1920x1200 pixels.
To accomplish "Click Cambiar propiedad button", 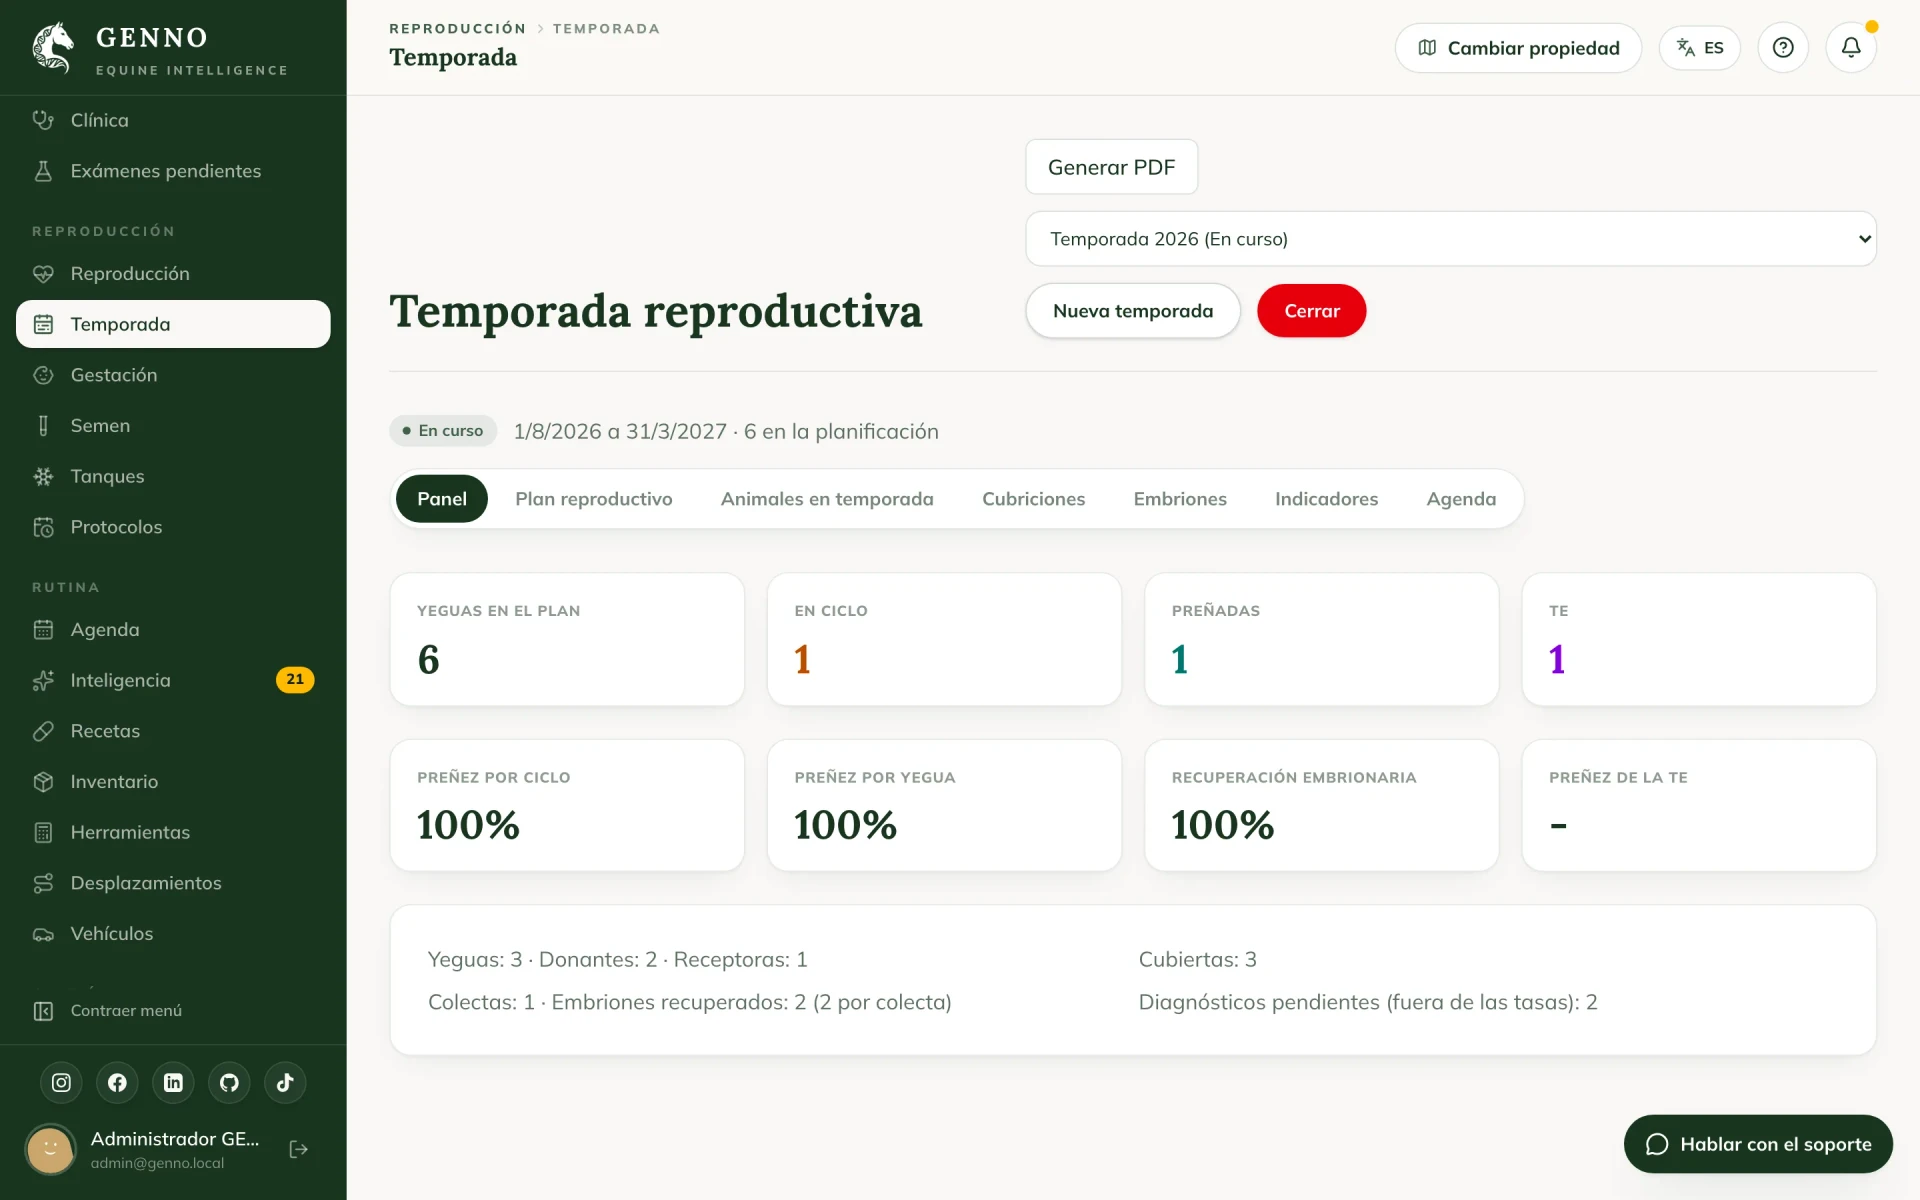I will (1518, 48).
